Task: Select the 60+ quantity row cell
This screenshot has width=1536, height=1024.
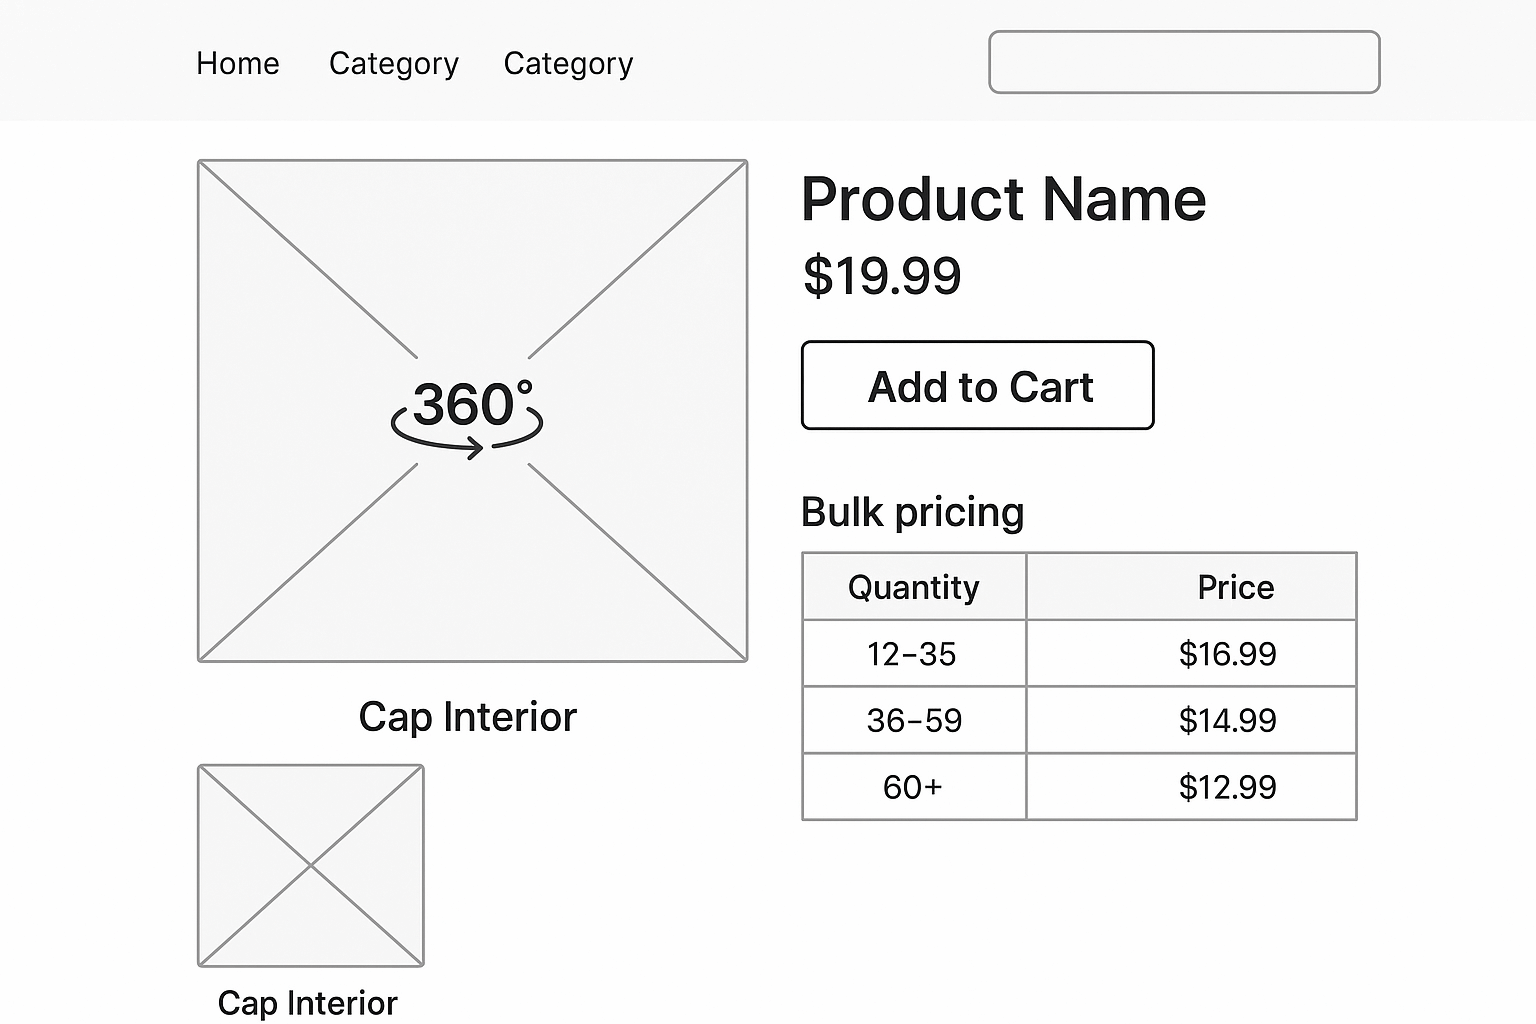Action: tap(912, 787)
